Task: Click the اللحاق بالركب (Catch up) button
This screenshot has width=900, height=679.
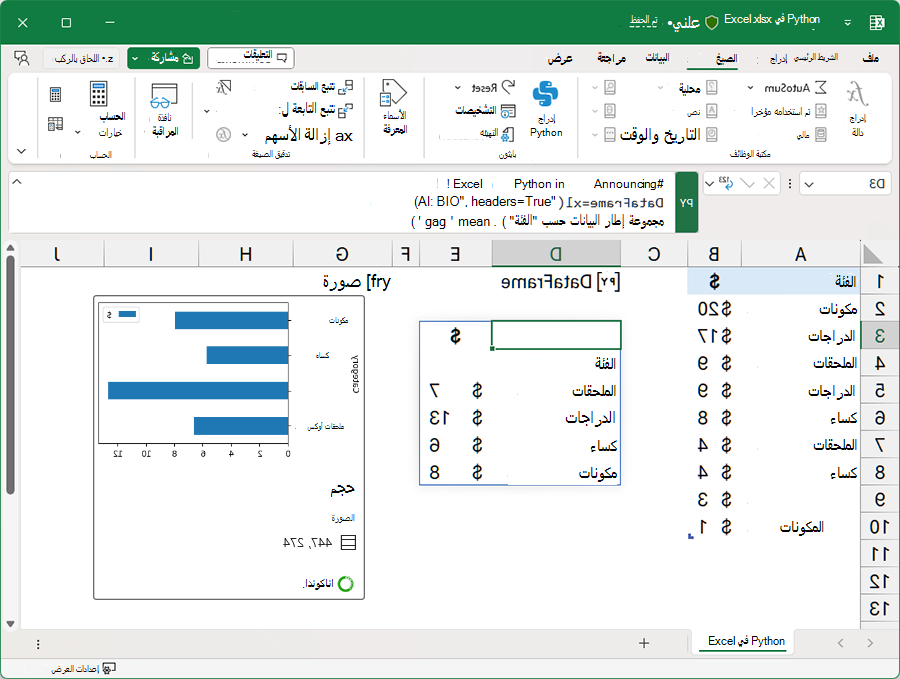Action: click(x=82, y=58)
